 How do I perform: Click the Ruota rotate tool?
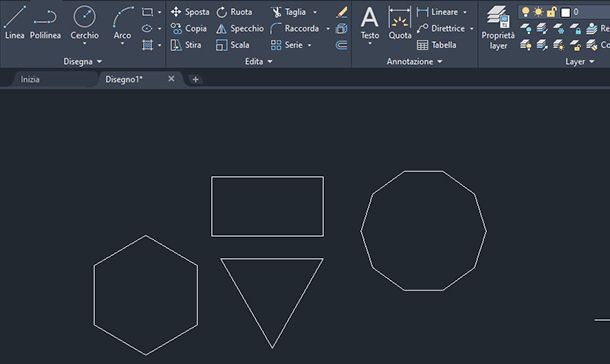pyautogui.click(x=234, y=12)
